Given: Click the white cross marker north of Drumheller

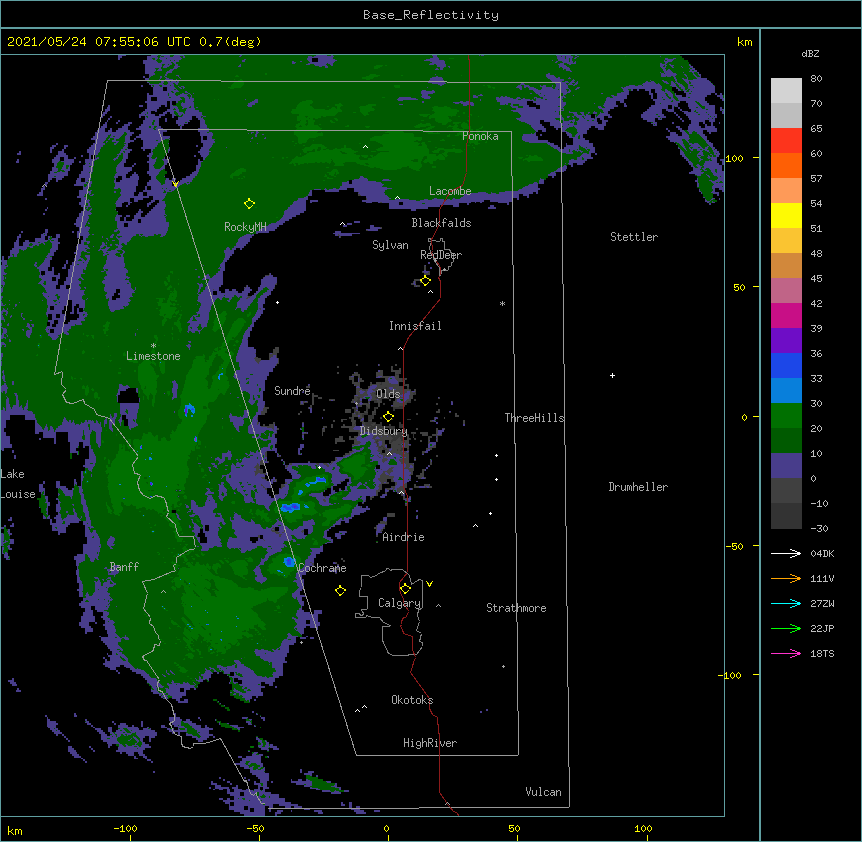Looking at the screenshot, I should [612, 375].
